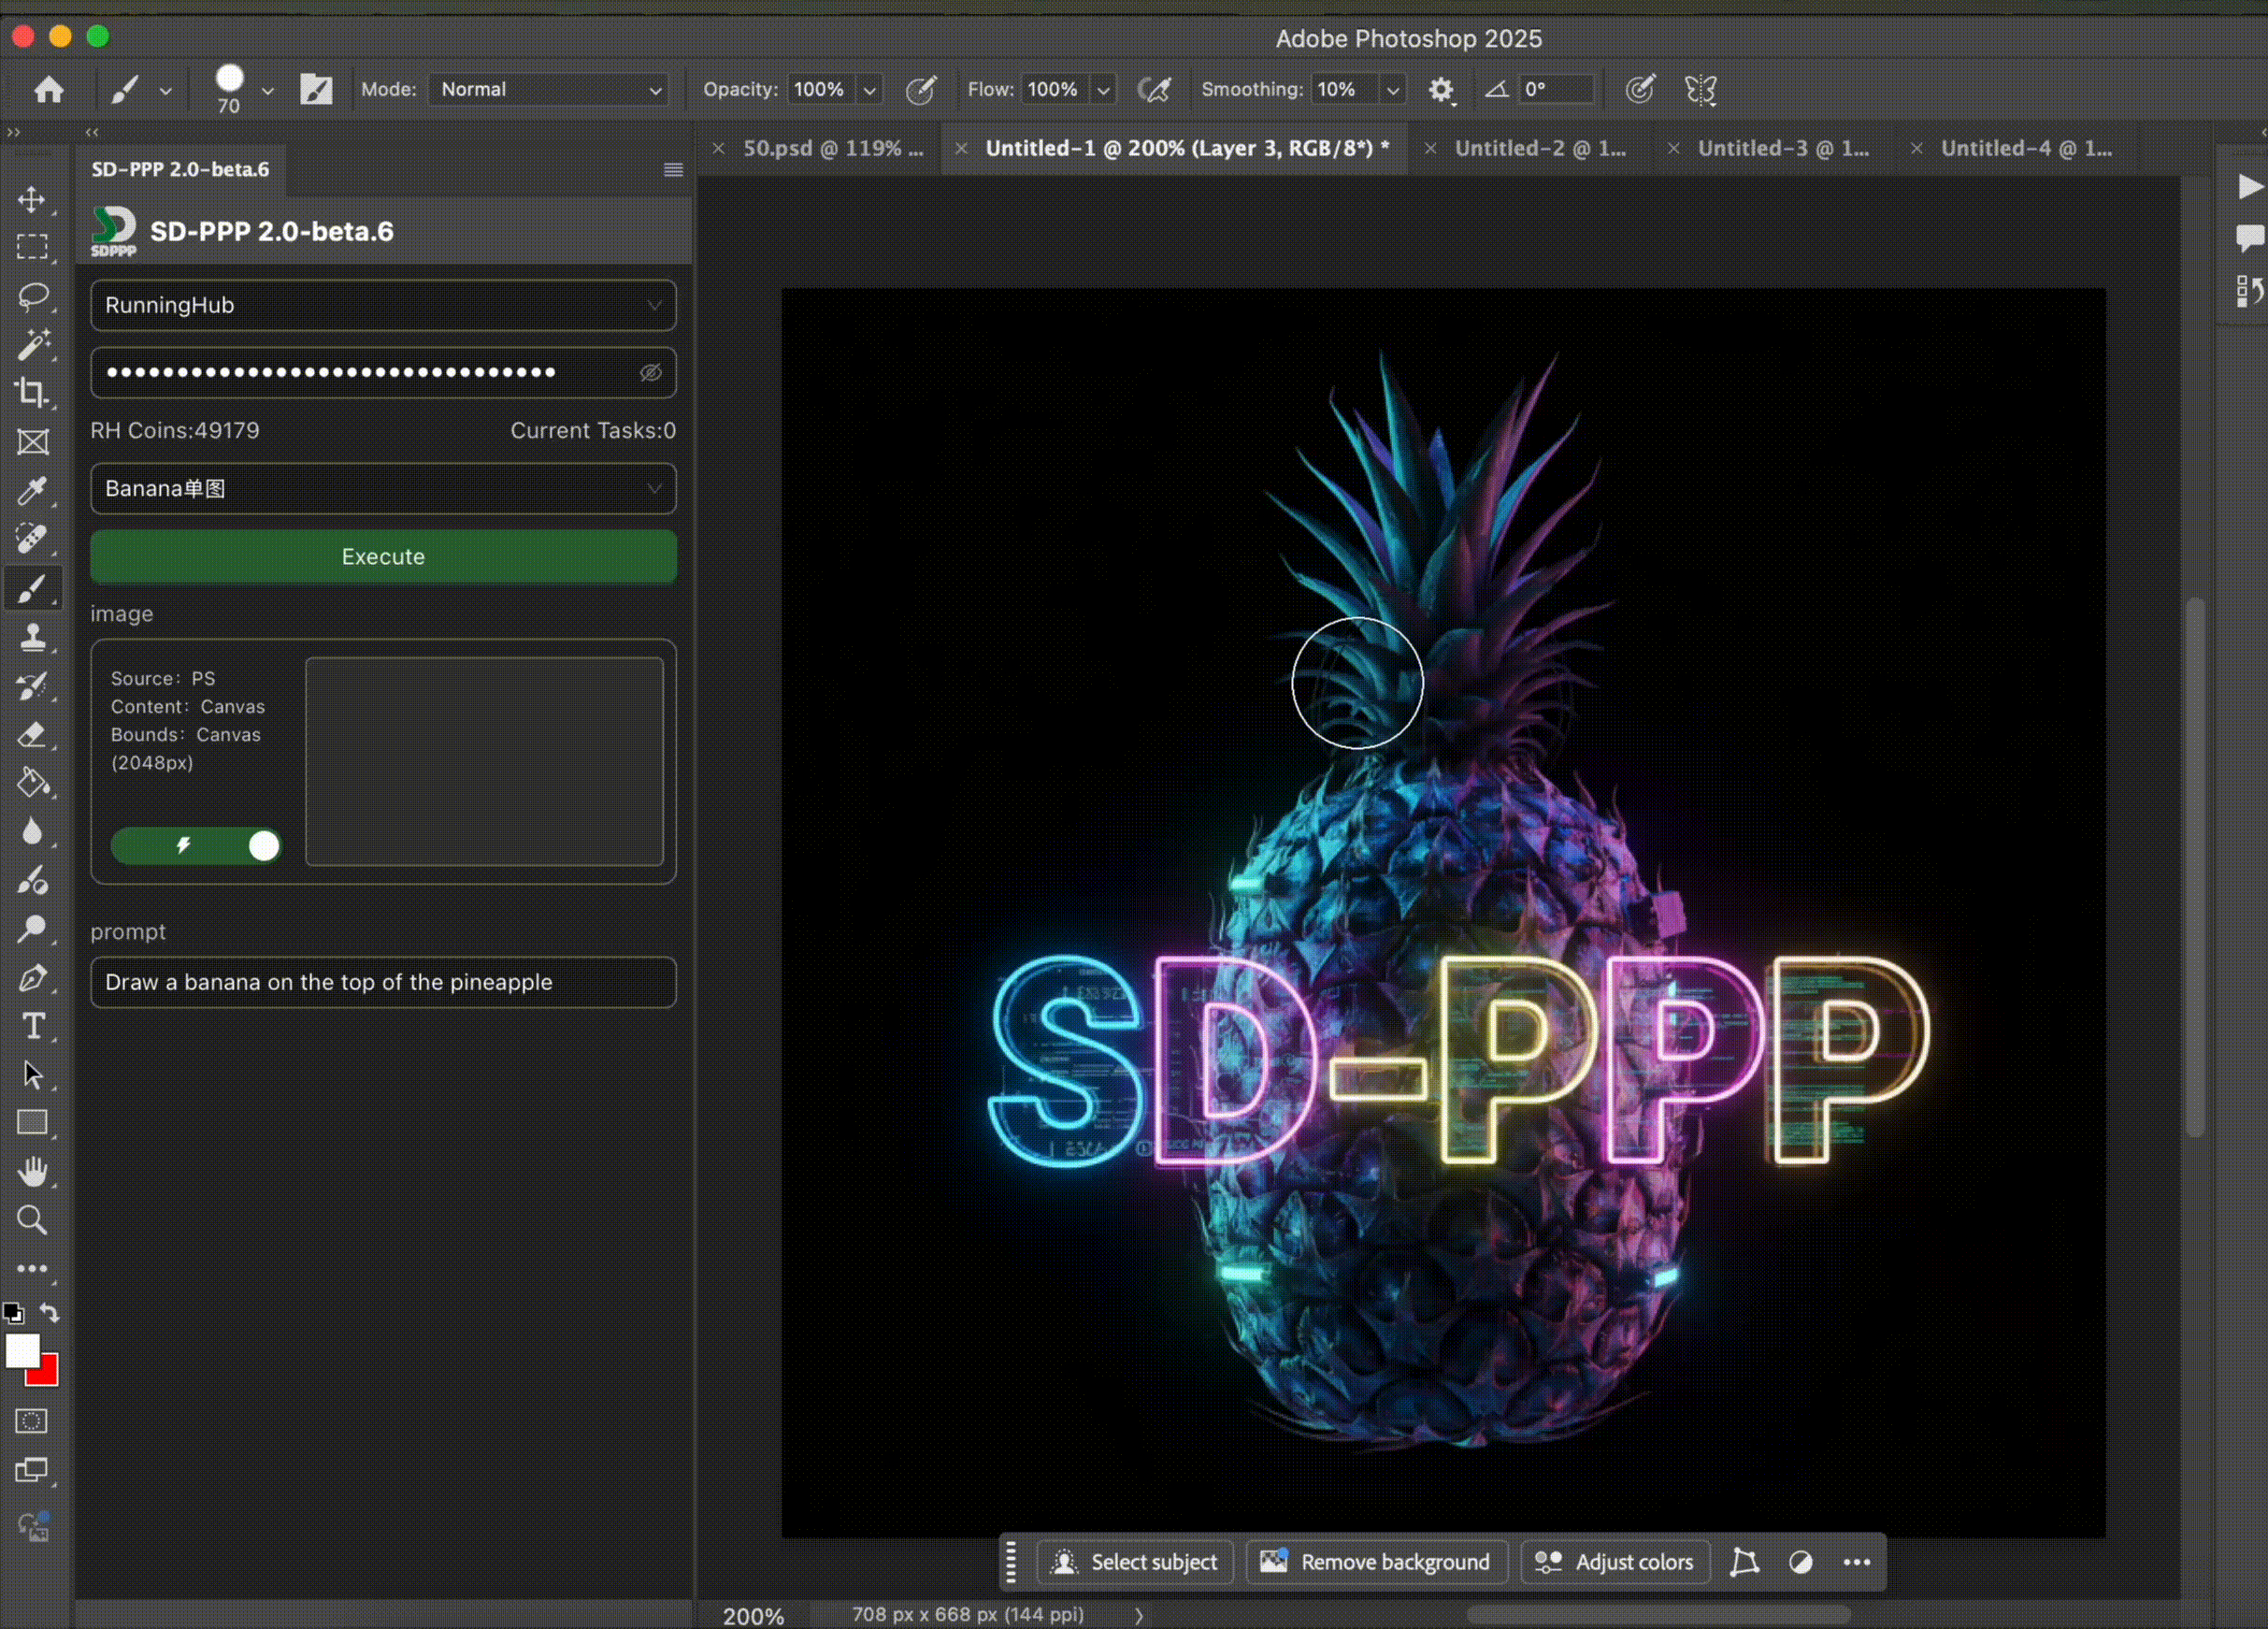
Task: Pick the Eraser tool
Action: [x=33, y=736]
